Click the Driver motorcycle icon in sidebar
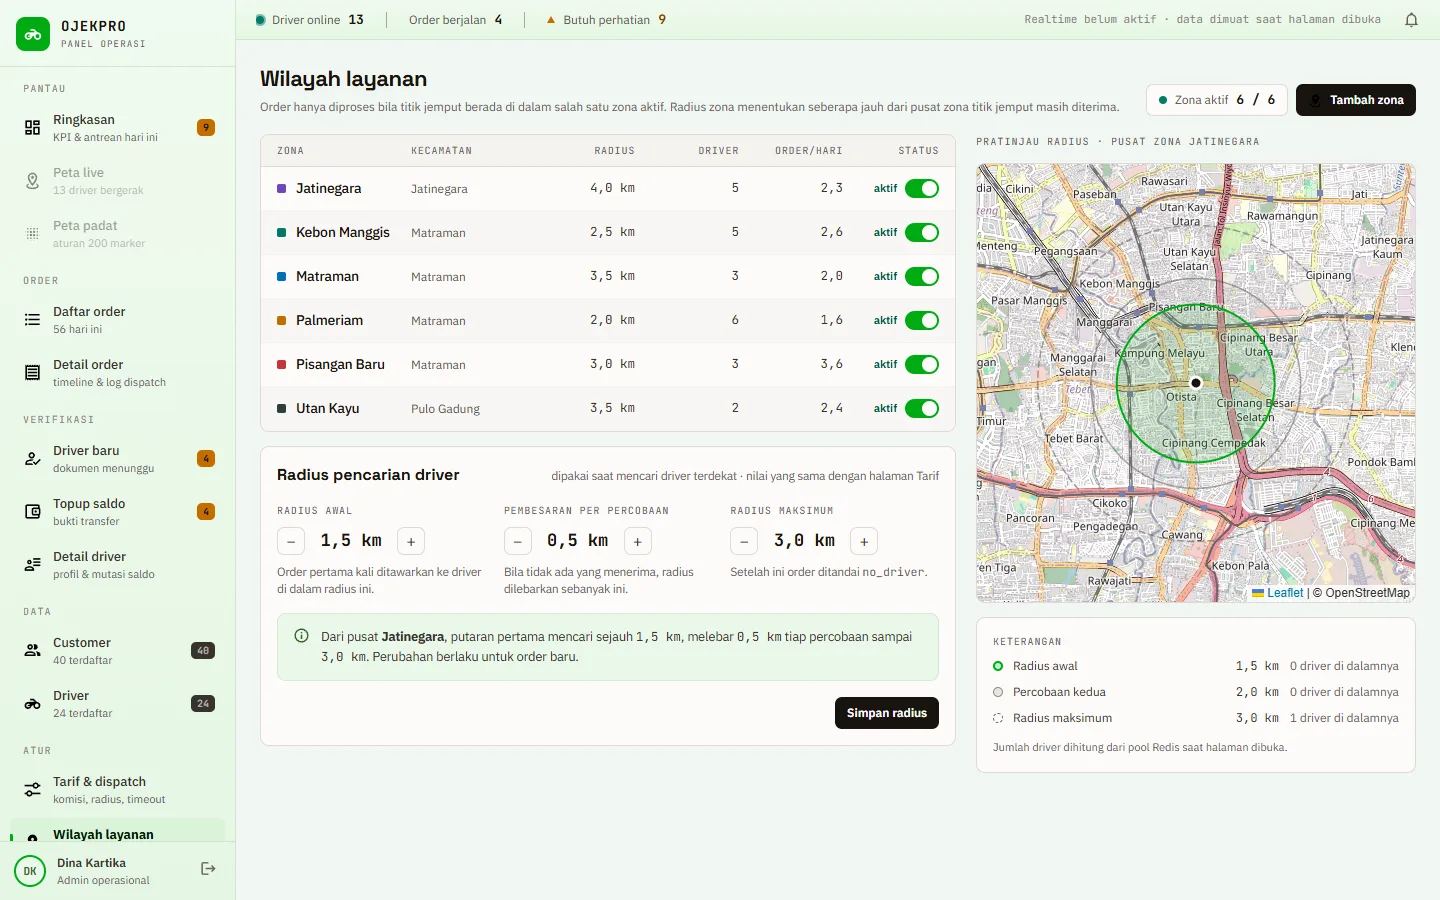1440x900 pixels. click(33, 704)
